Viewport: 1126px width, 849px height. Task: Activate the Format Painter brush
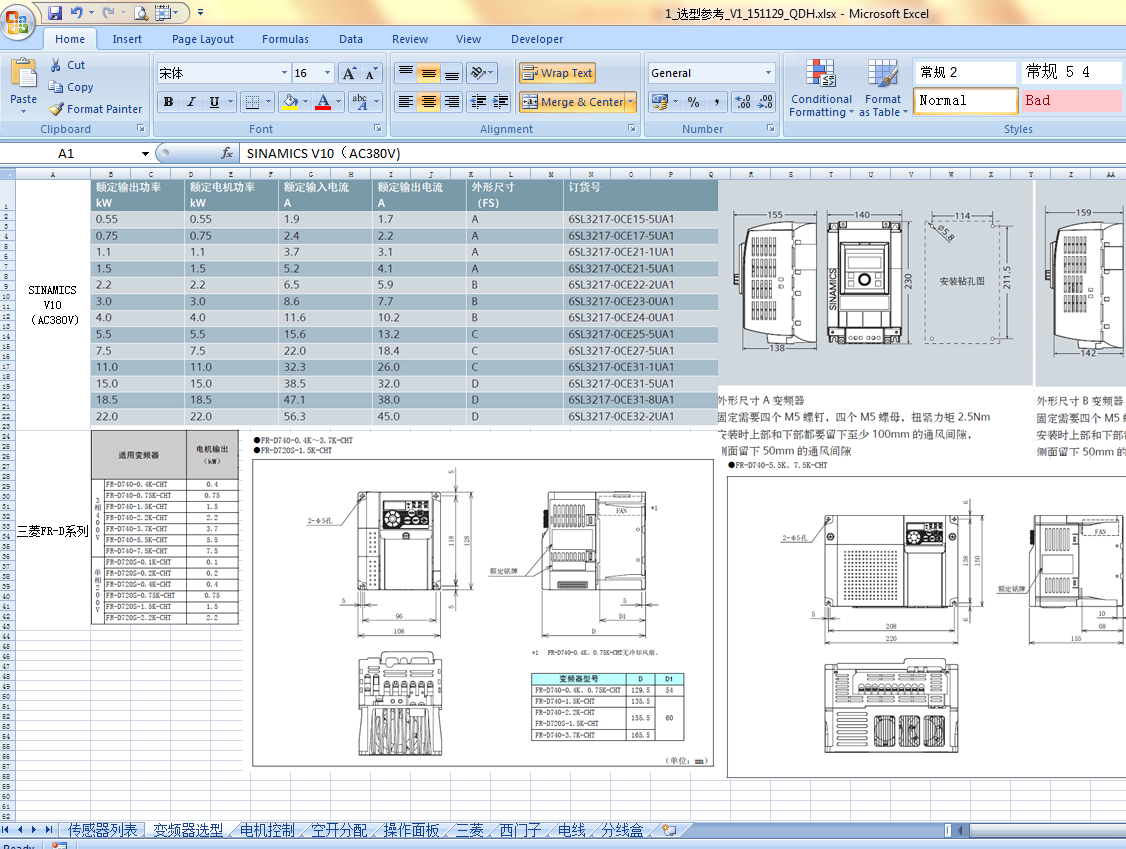[x=56, y=109]
